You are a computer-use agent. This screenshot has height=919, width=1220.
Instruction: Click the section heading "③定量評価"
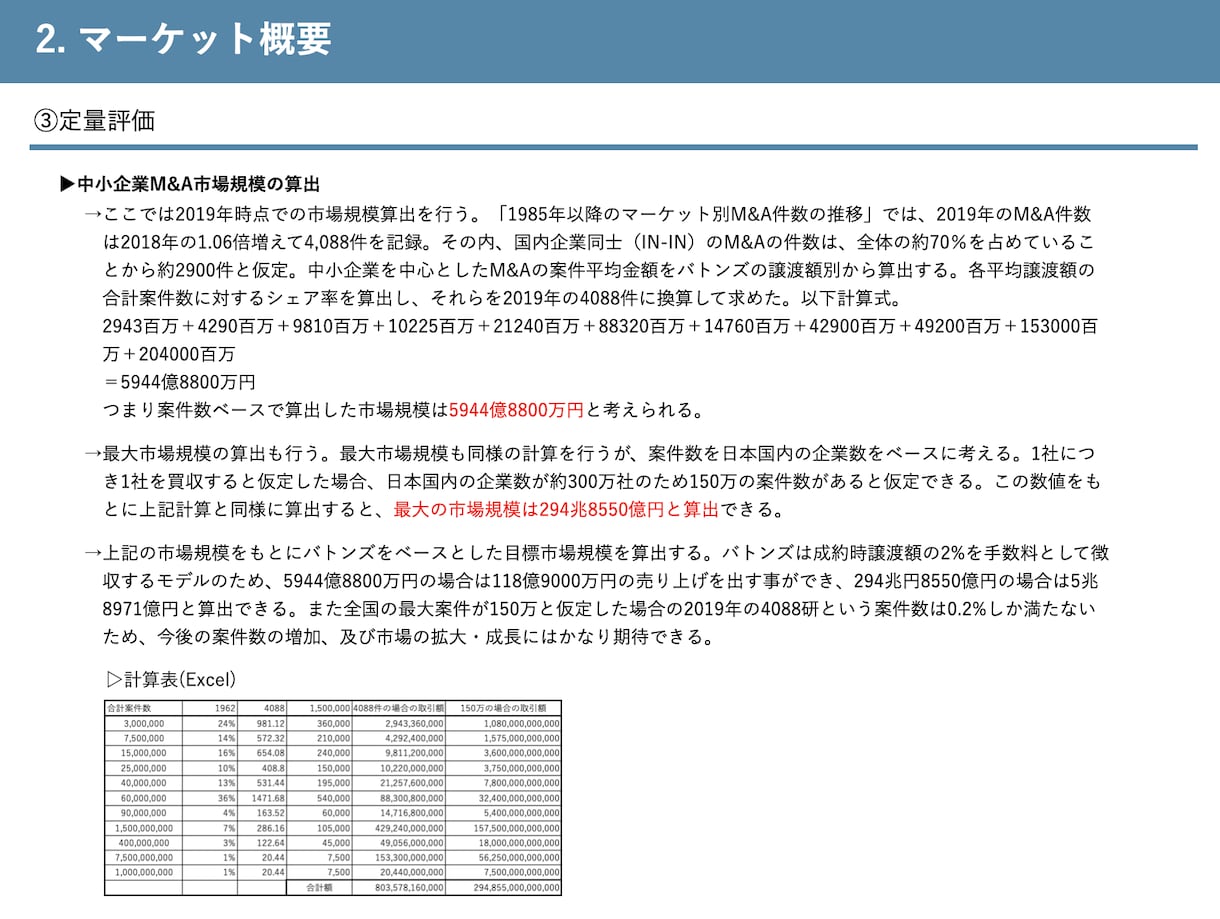94,121
